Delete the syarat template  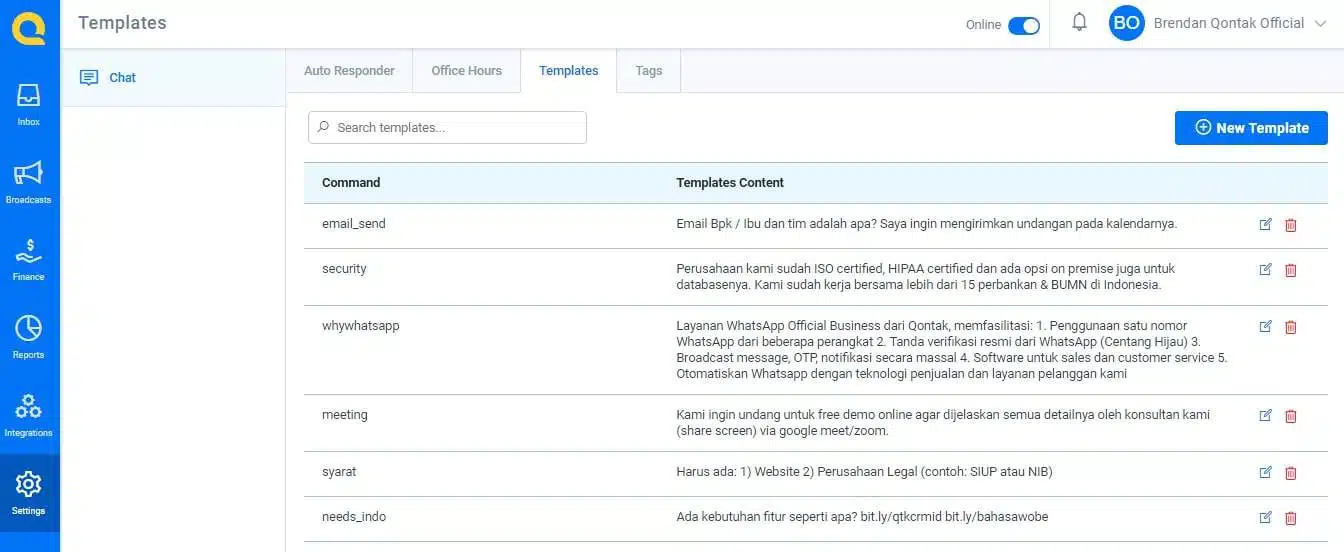(1290, 472)
